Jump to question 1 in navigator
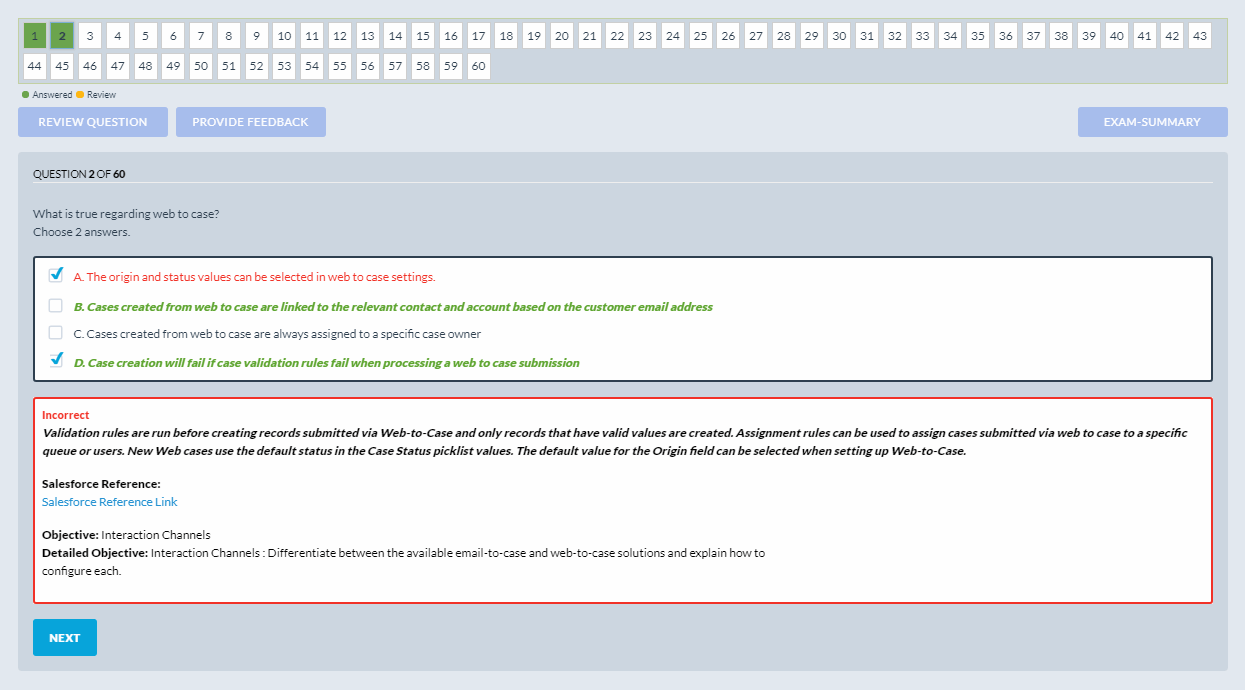This screenshot has height=690, width=1245. click(35, 37)
